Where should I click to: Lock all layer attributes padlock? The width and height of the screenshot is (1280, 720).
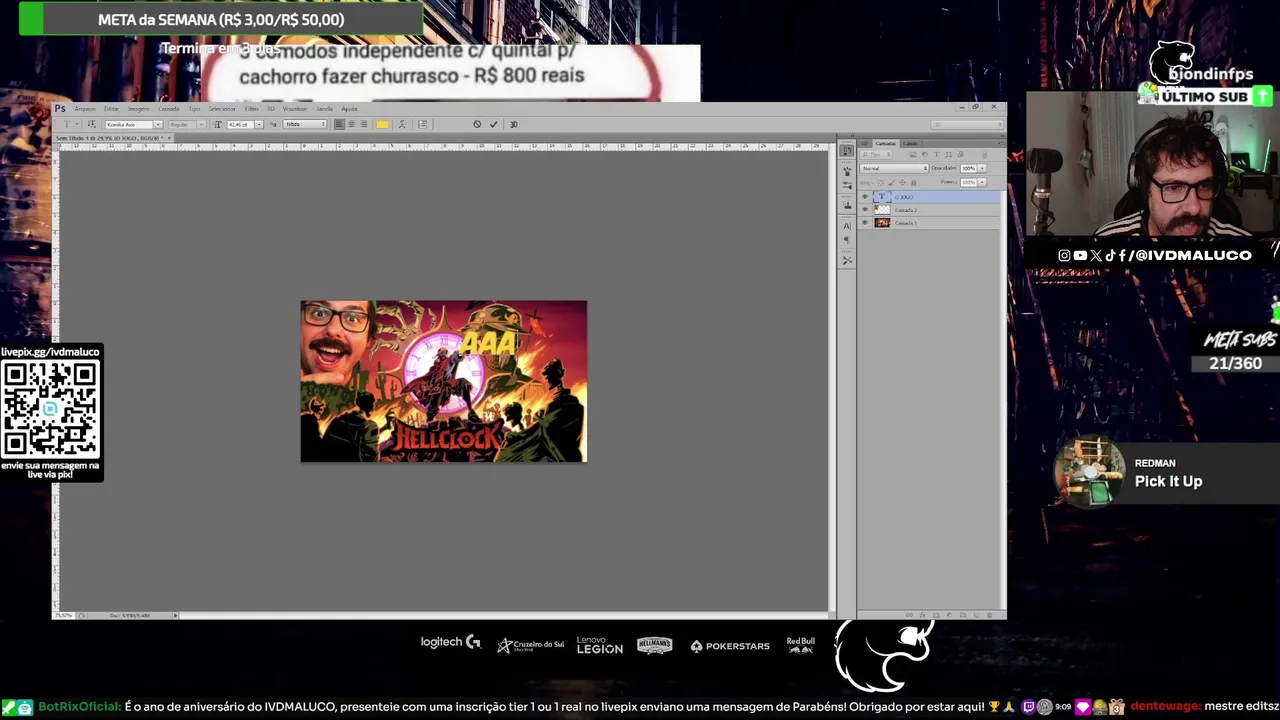[x=914, y=183]
